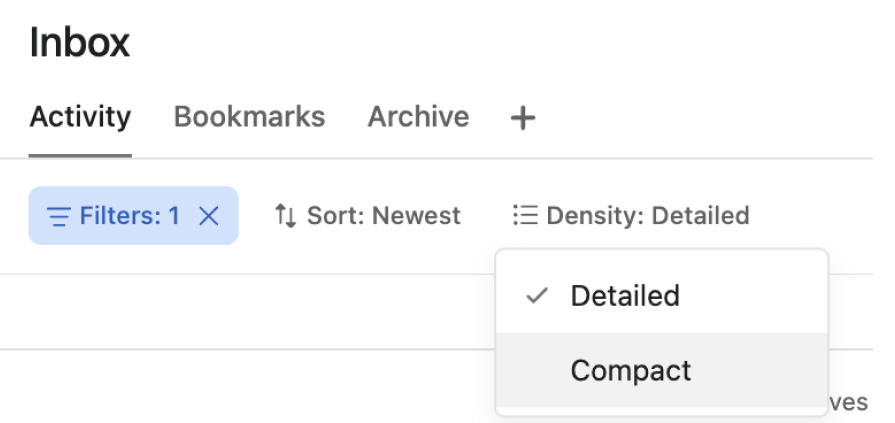Click the Inbox page heading
This screenshot has height=423, width=895.
(x=80, y=43)
